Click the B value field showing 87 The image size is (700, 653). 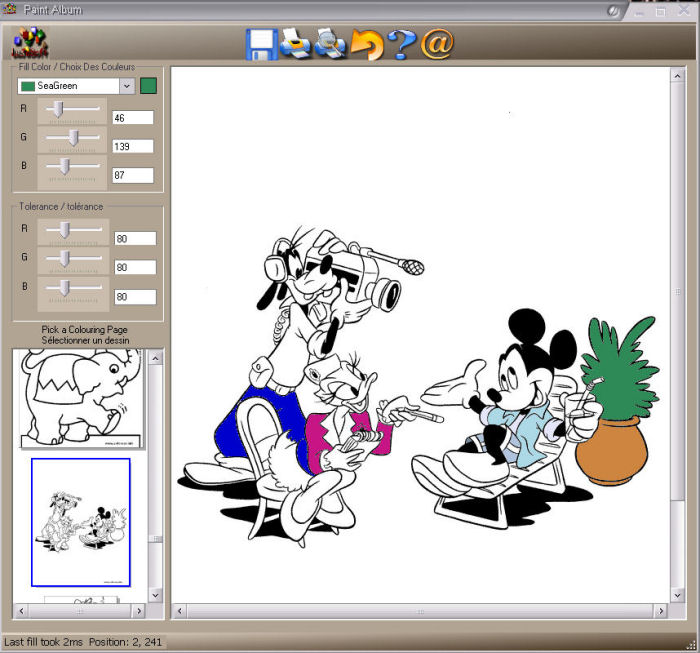133,175
